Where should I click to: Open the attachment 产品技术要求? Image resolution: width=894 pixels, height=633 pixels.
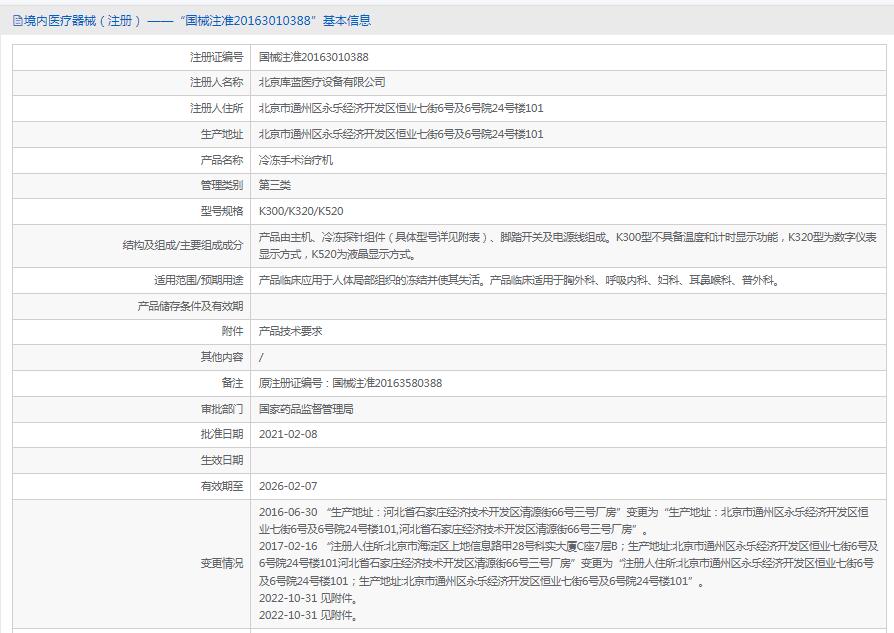point(291,331)
